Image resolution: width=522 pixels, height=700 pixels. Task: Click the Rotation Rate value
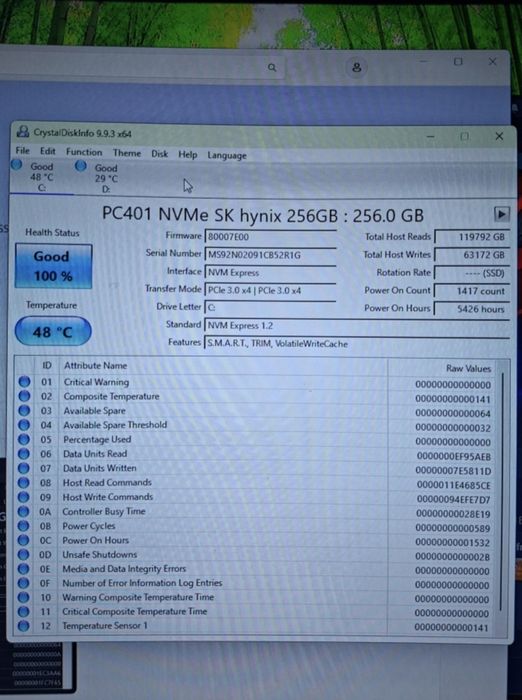click(x=472, y=273)
